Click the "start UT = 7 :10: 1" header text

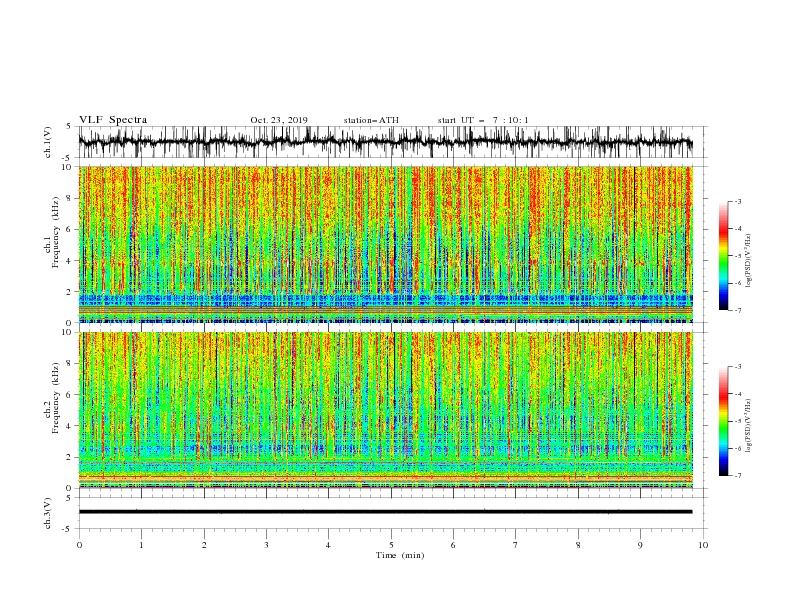(x=483, y=120)
